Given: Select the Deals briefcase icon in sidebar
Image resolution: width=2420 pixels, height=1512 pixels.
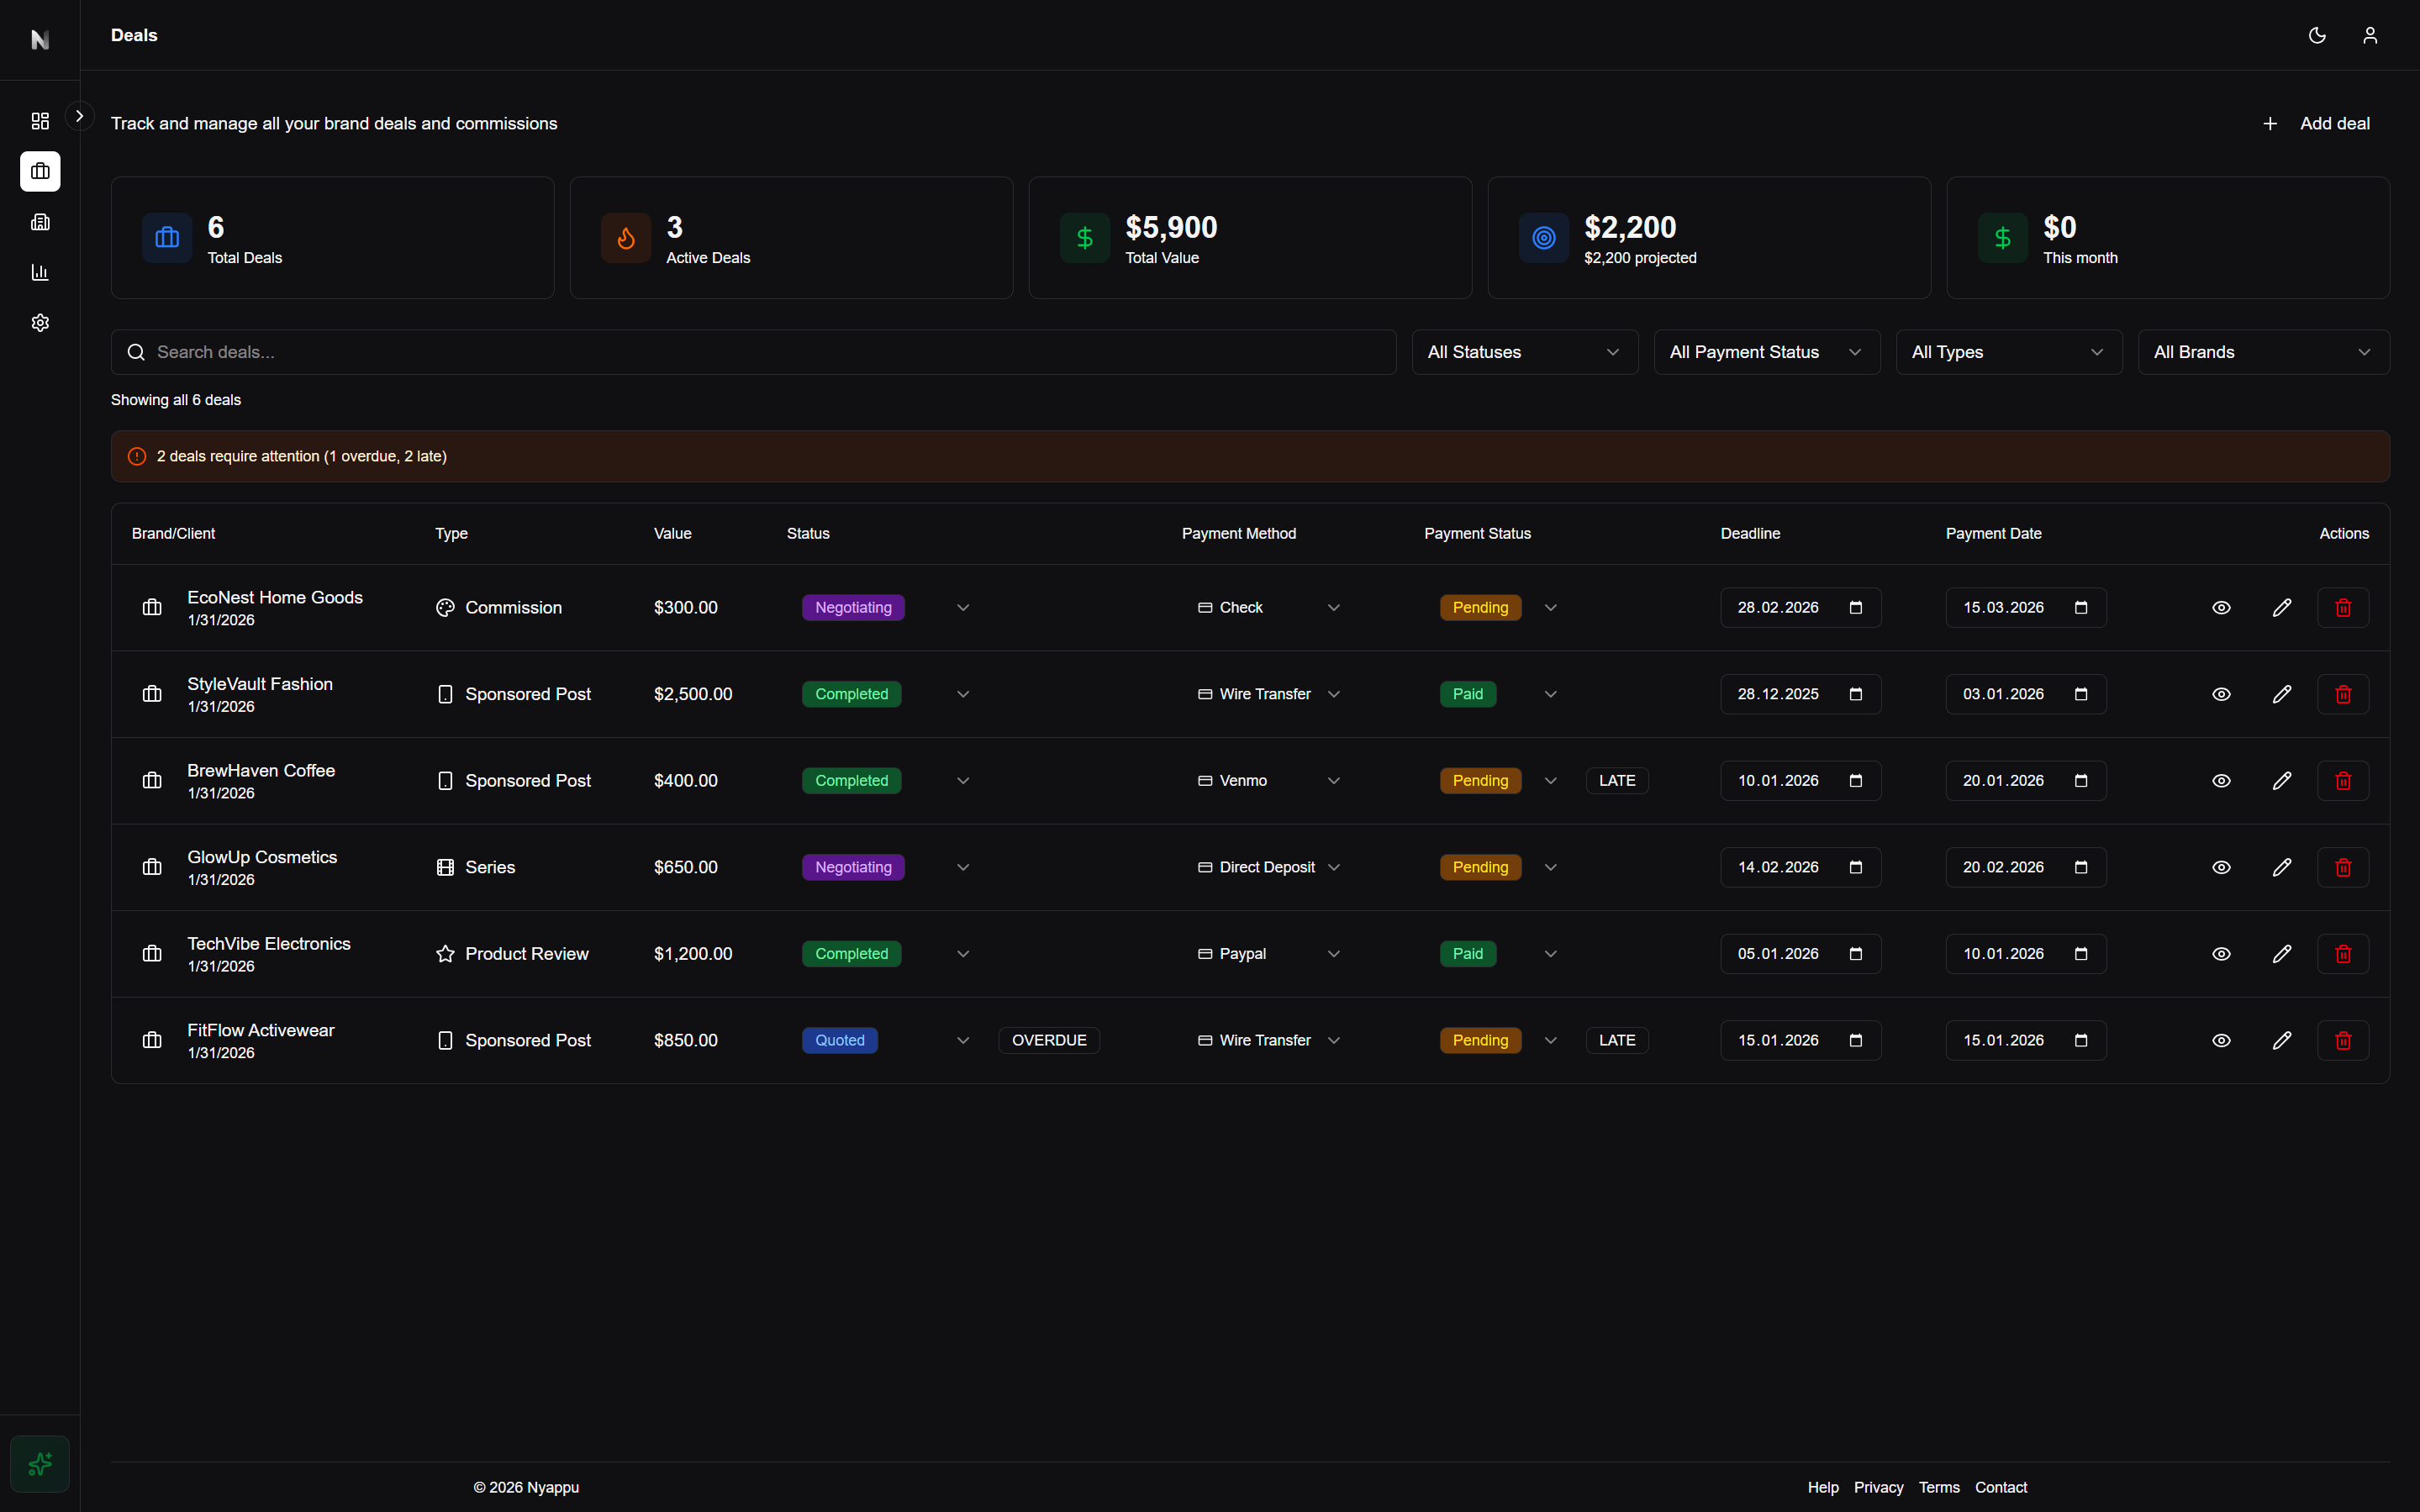Looking at the screenshot, I should pos(40,171).
